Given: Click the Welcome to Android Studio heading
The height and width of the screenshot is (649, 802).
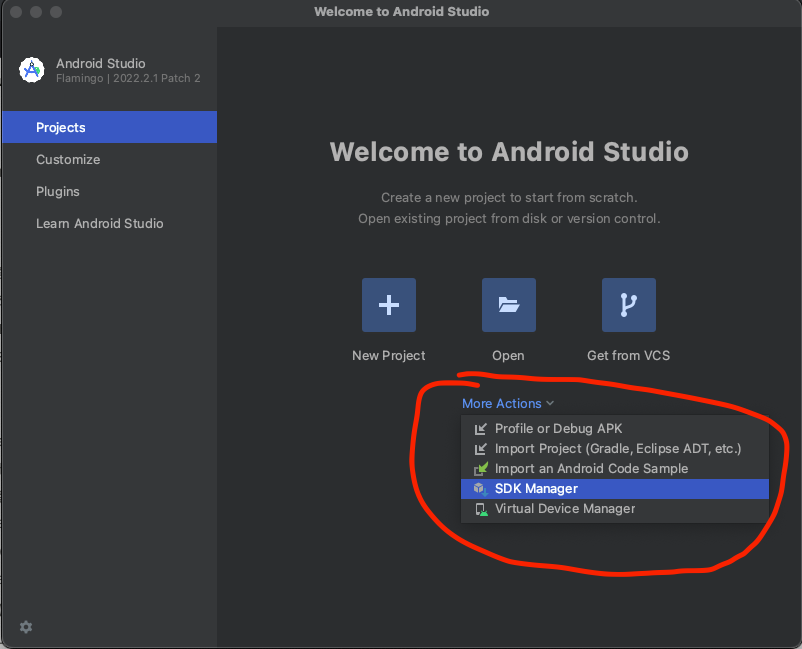Looking at the screenshot, I should coord(509,152).
